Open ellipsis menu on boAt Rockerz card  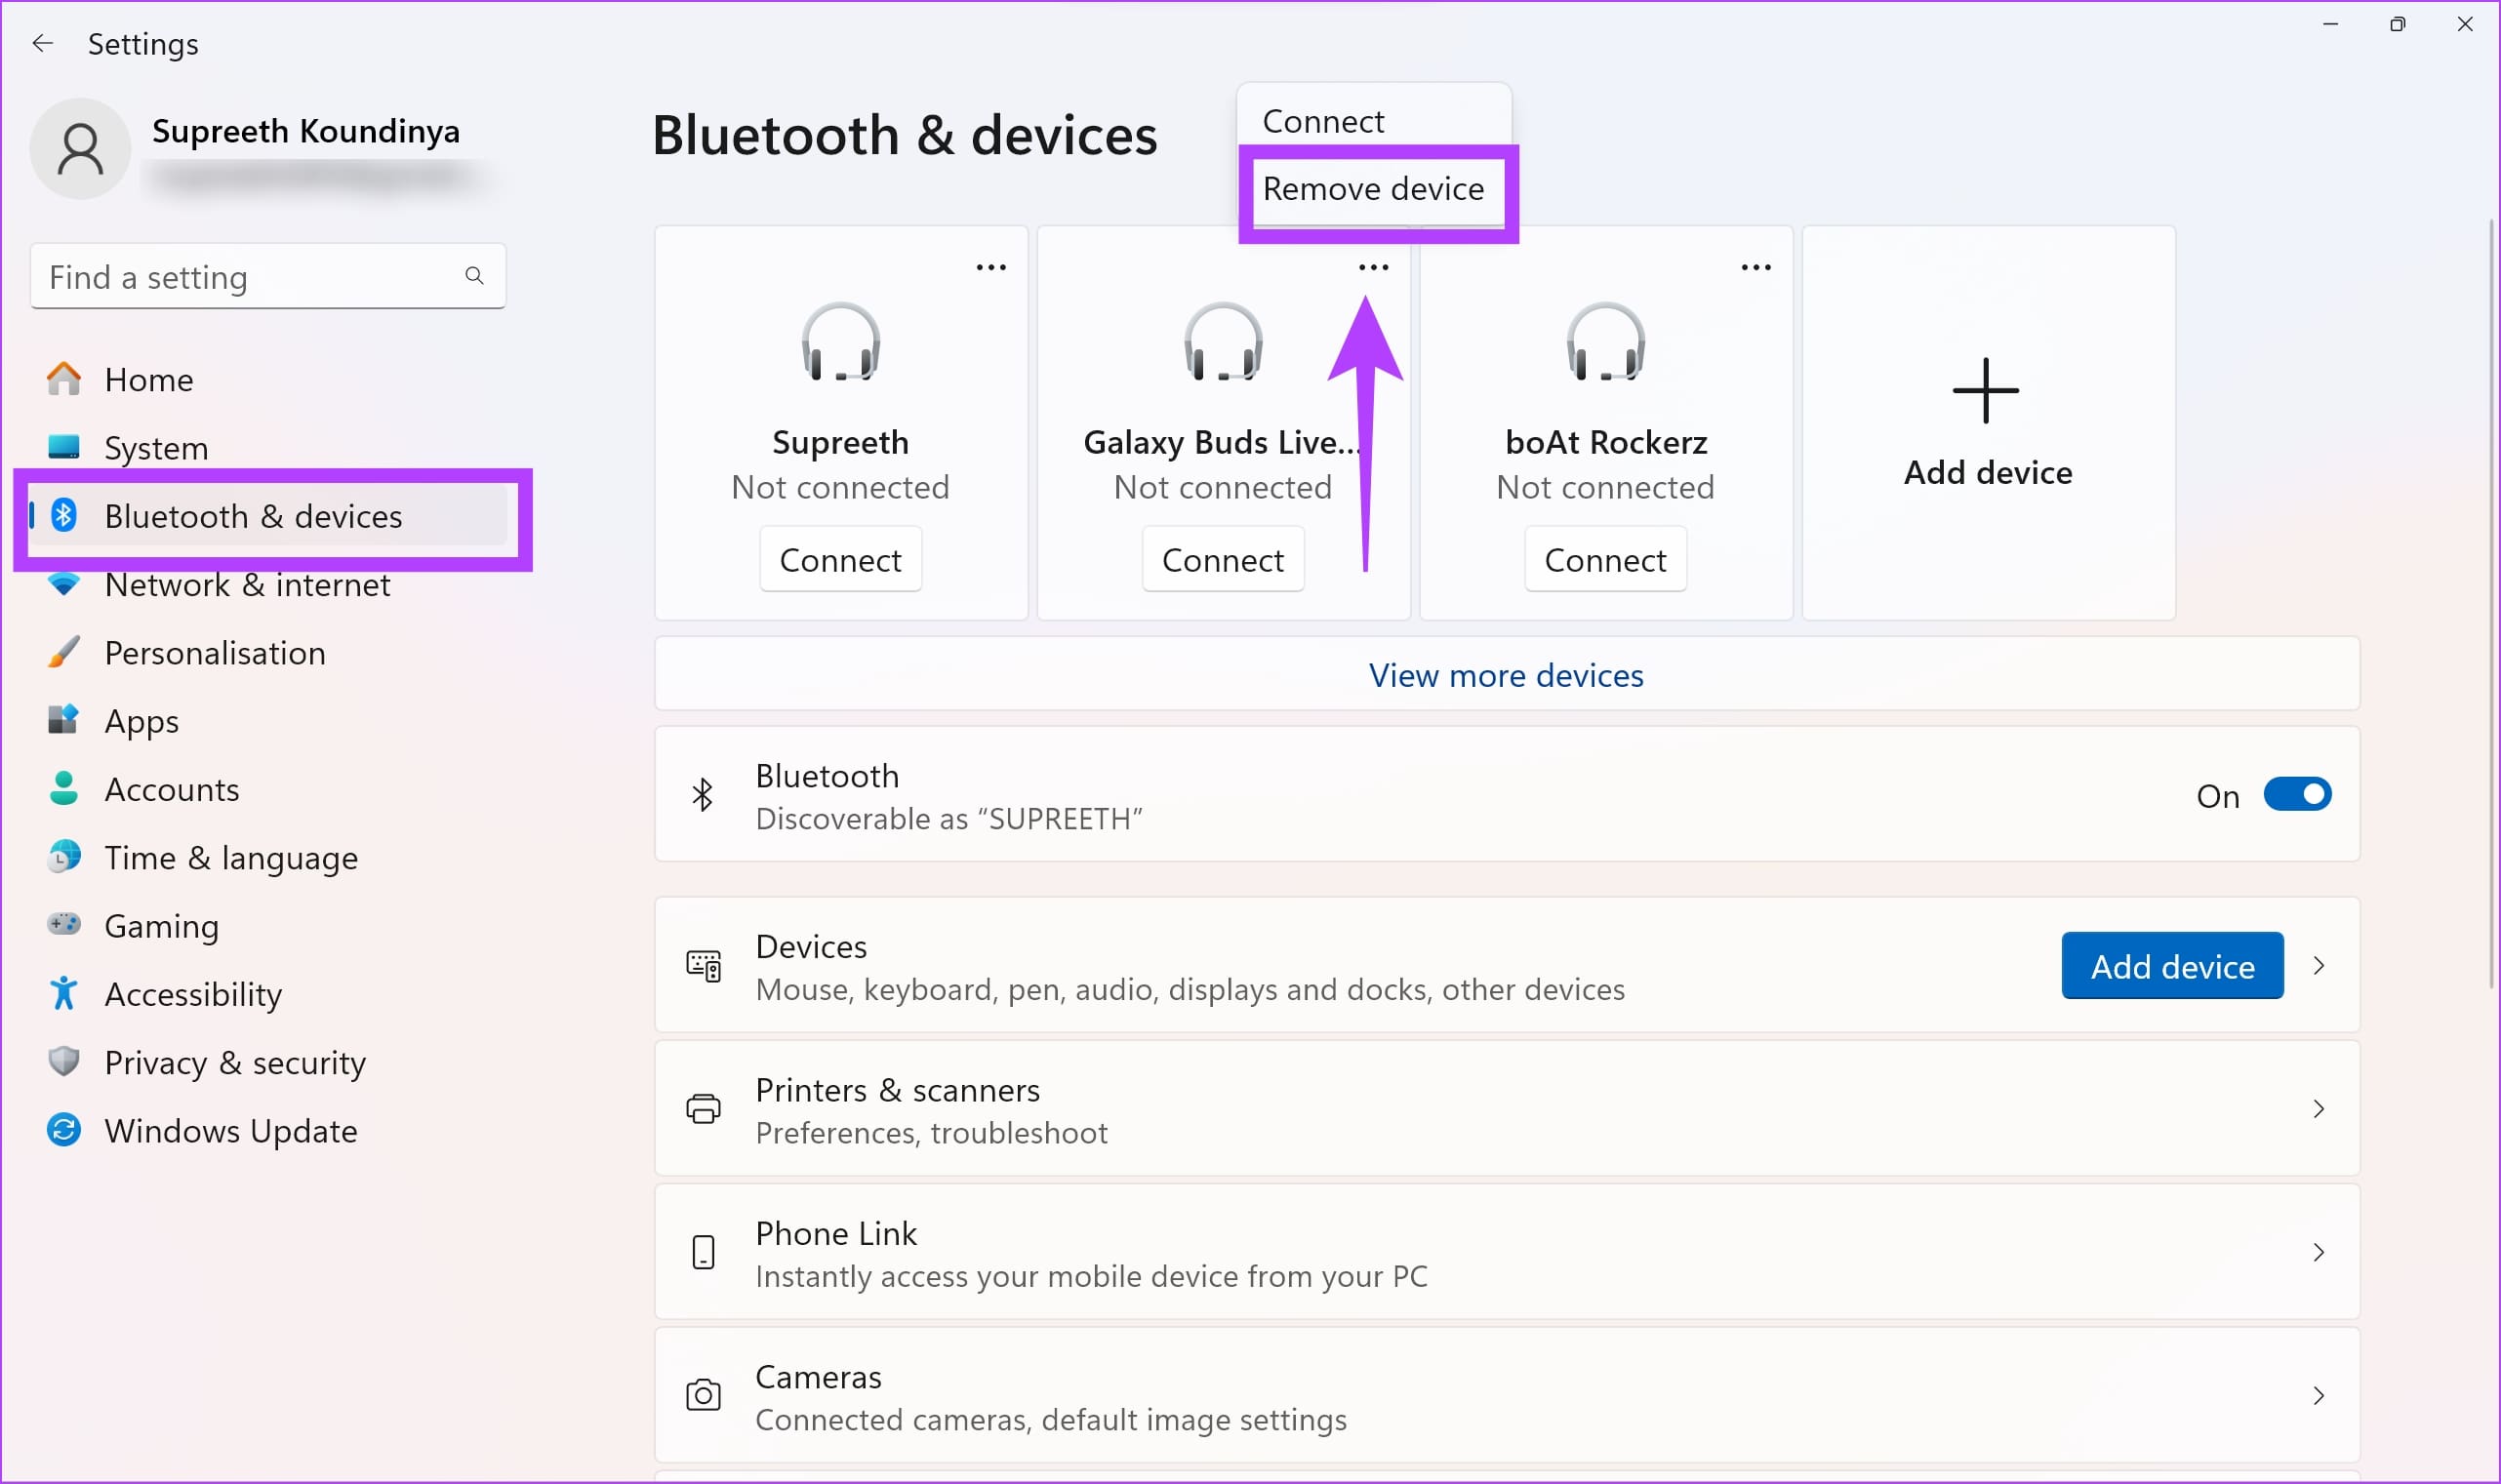click(x=1756, y=266)
